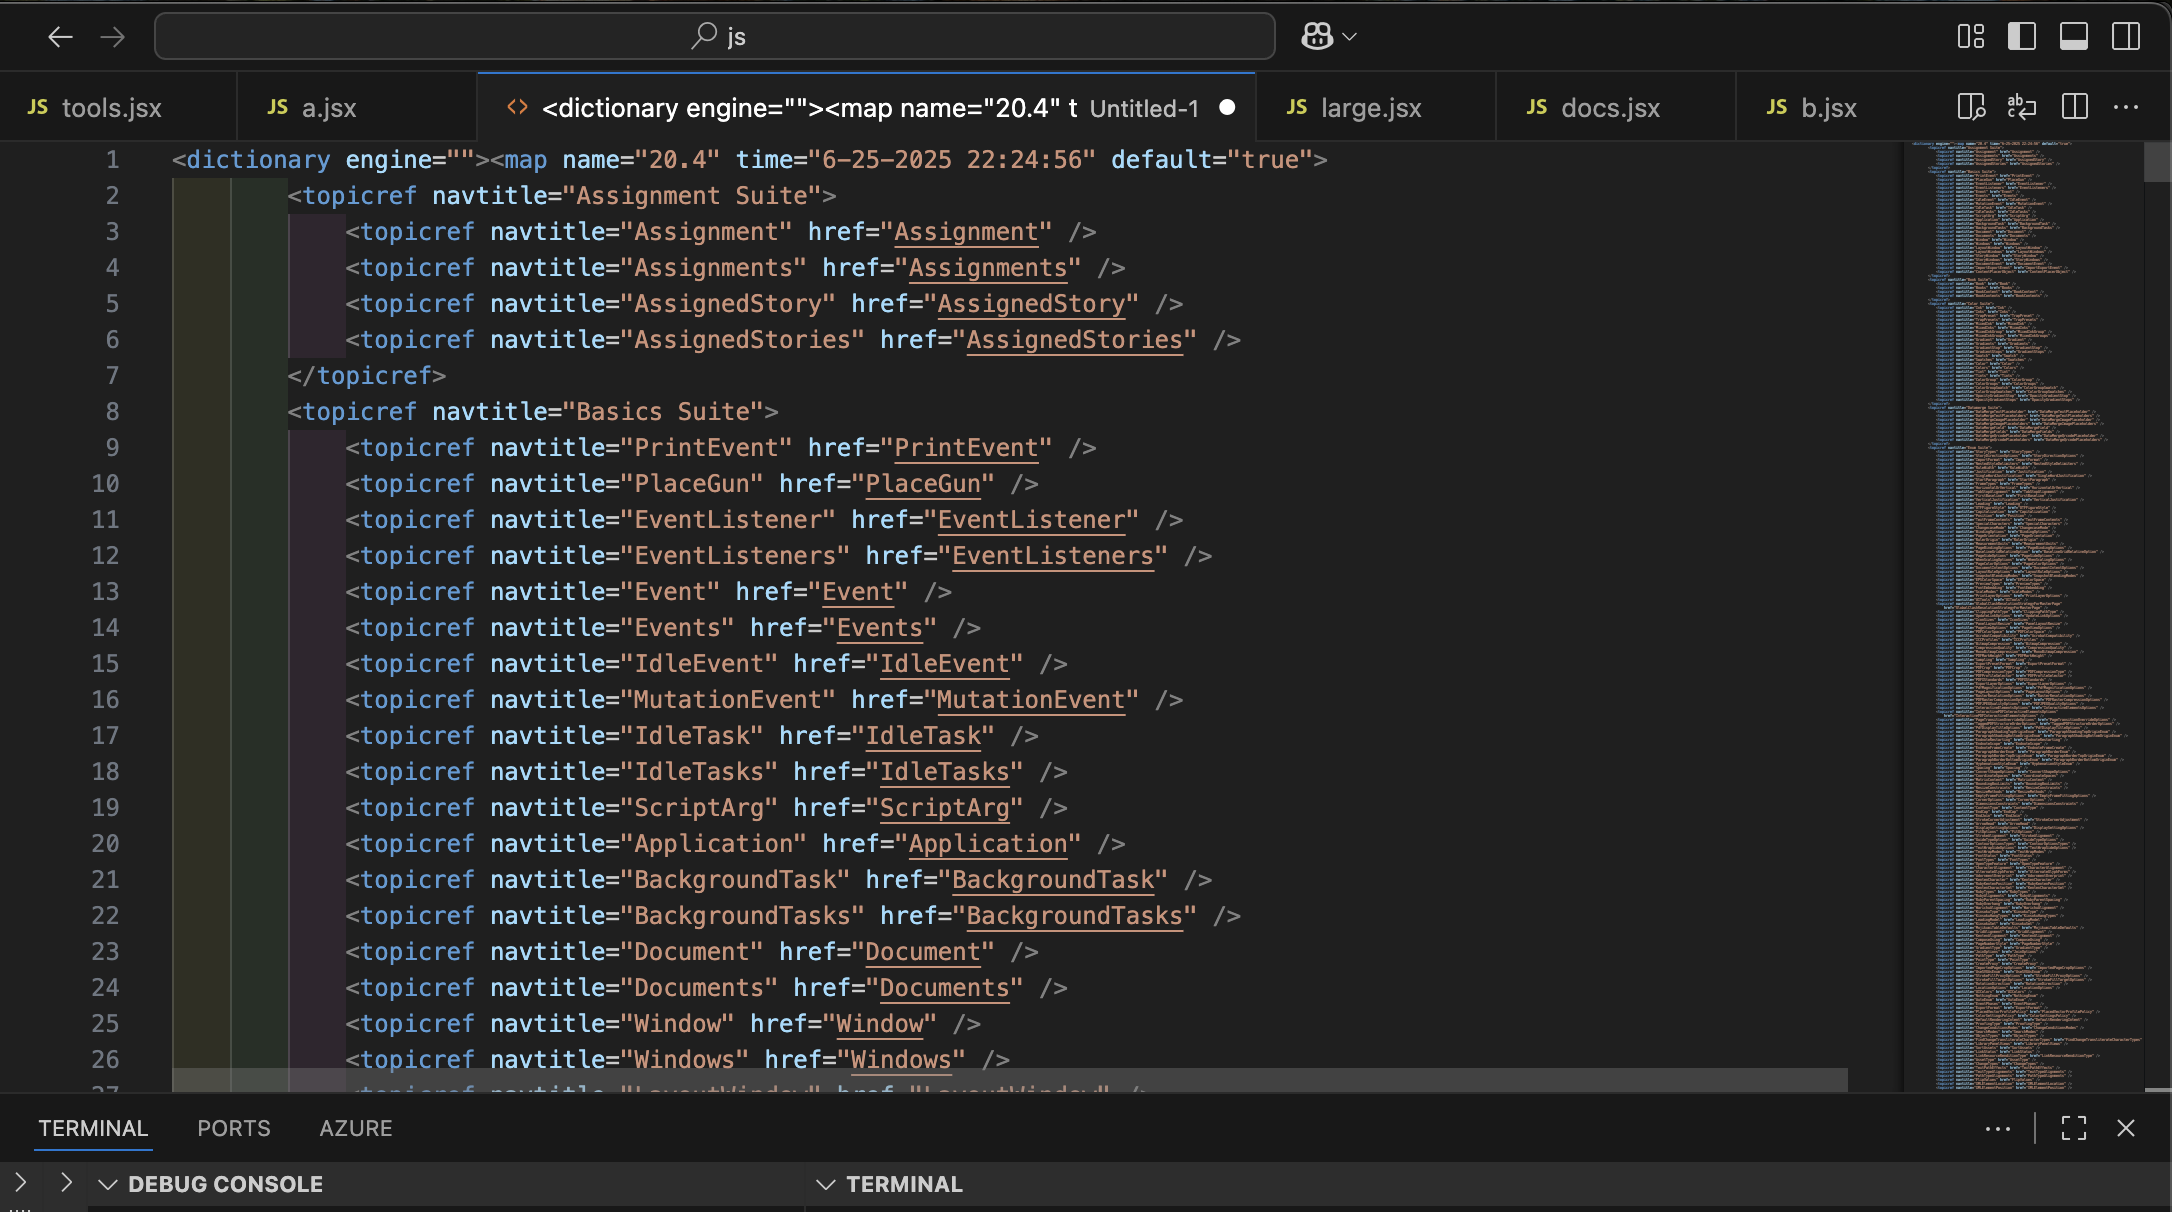Open the MutationEvent href link
2172x1212 pixels.
click(1030, 700)
